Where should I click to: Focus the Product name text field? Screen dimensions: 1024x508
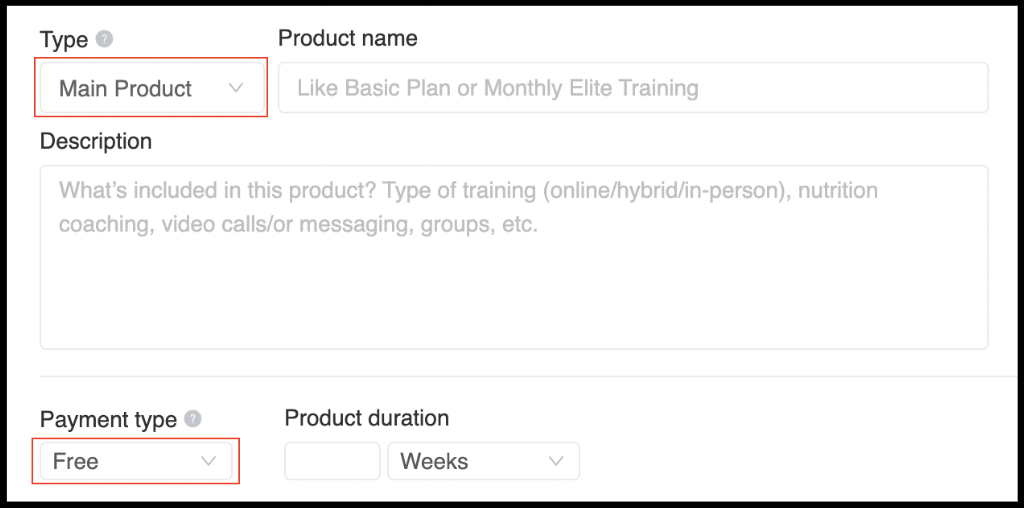pos(633,87)
